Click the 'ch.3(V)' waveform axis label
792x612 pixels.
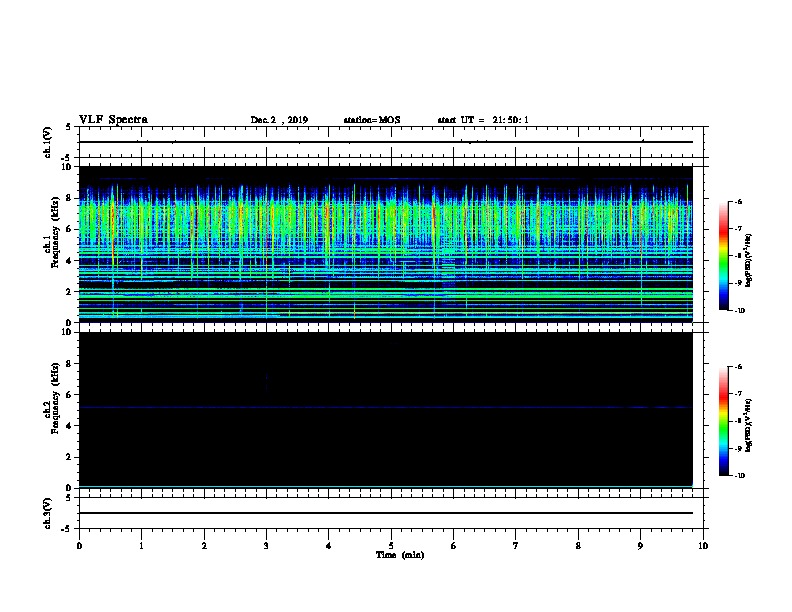pos(47,513)
